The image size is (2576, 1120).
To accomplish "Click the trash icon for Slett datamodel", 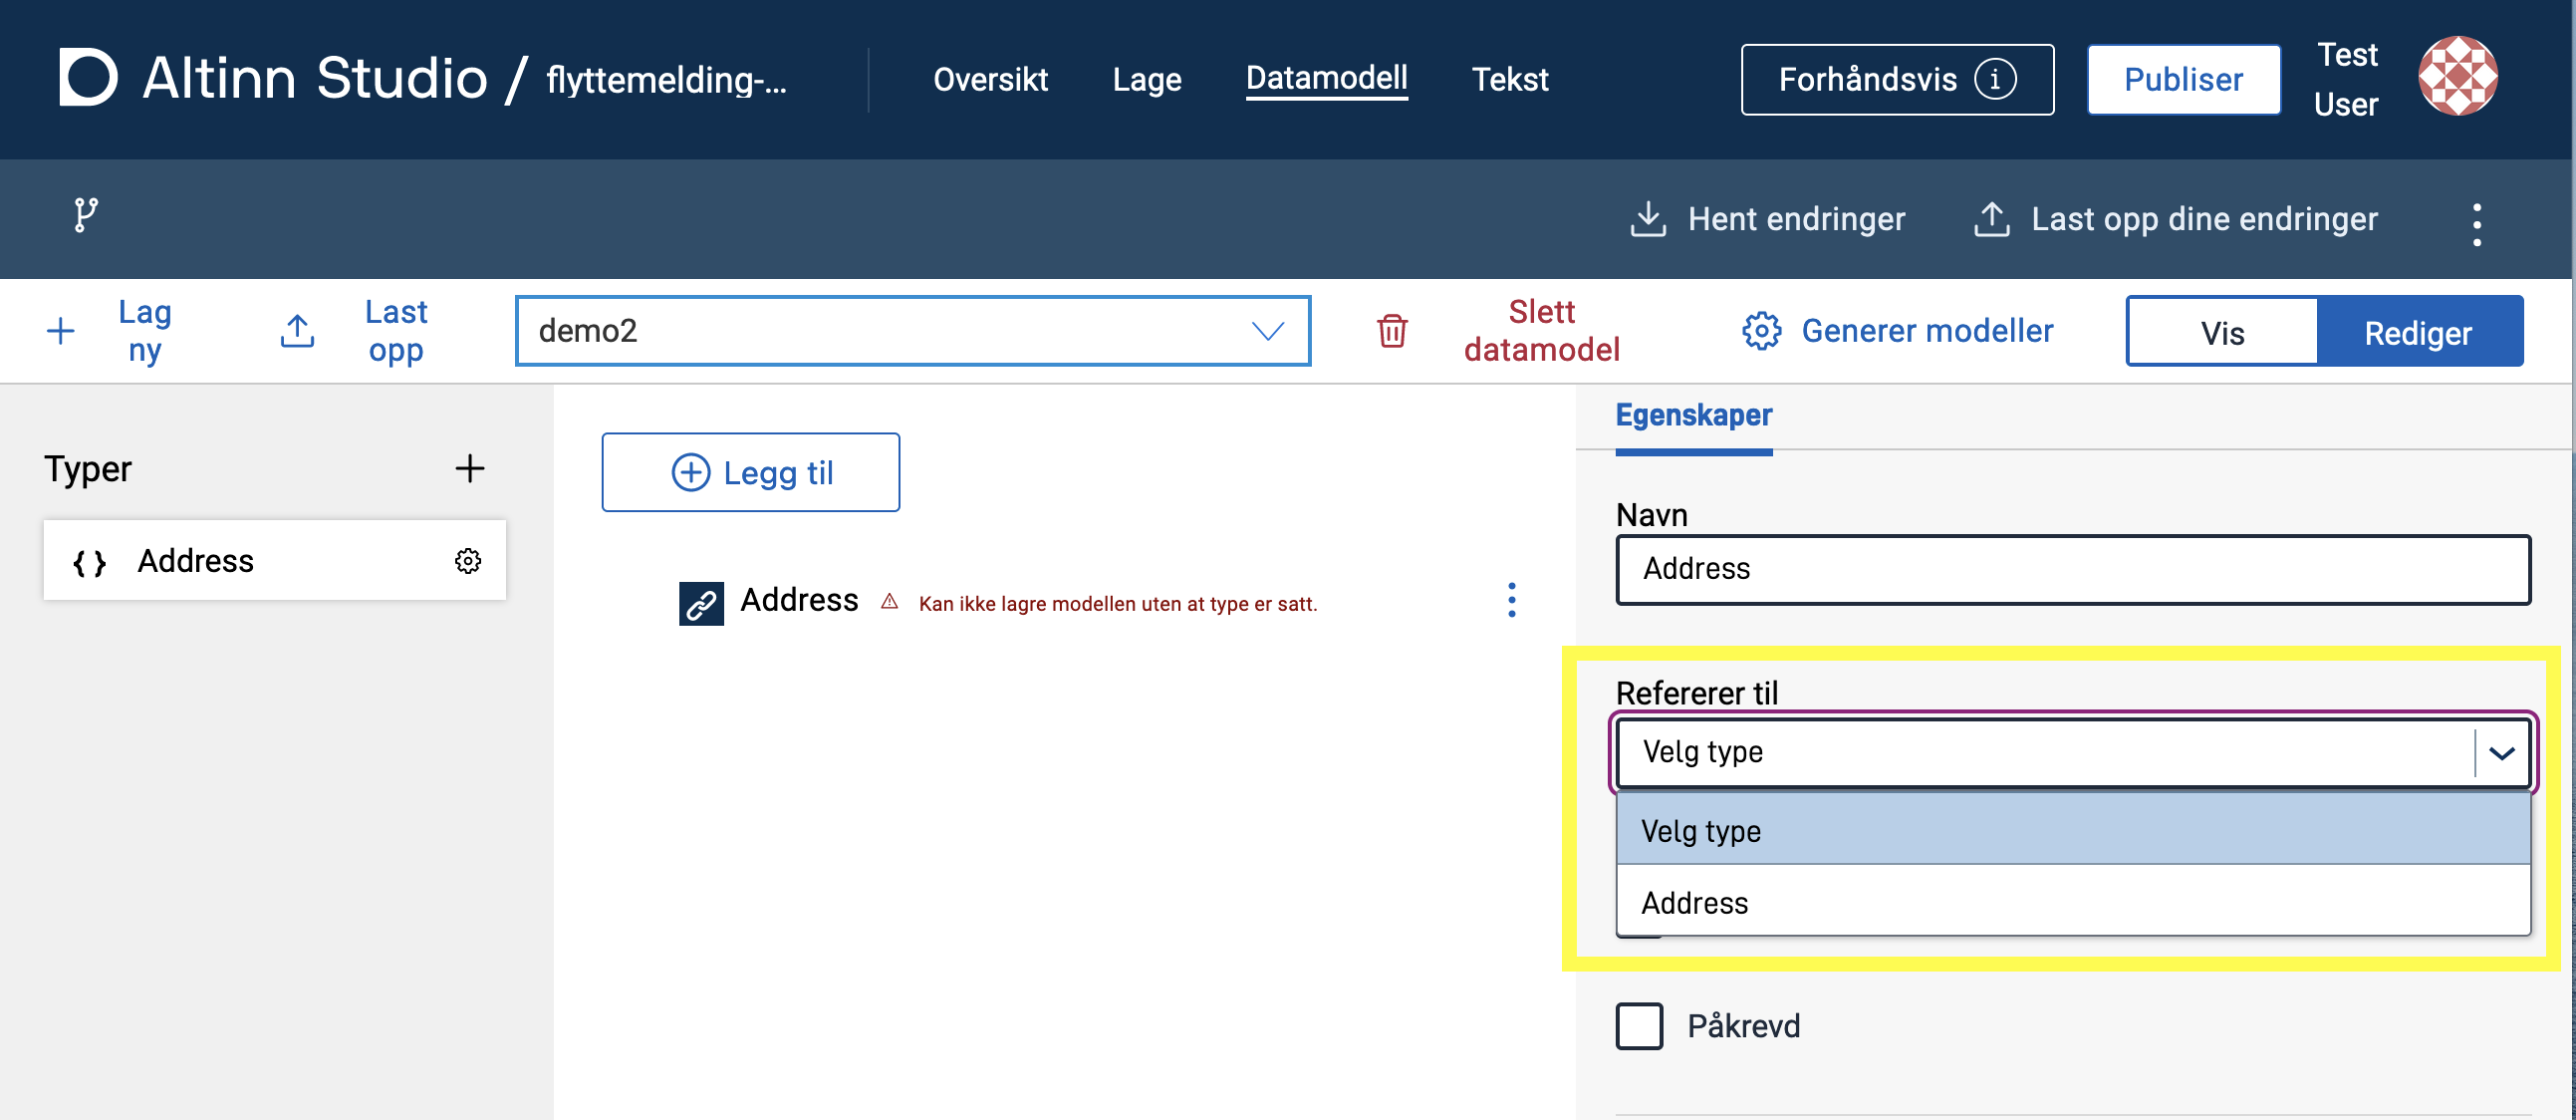I will coord(1392,331).
